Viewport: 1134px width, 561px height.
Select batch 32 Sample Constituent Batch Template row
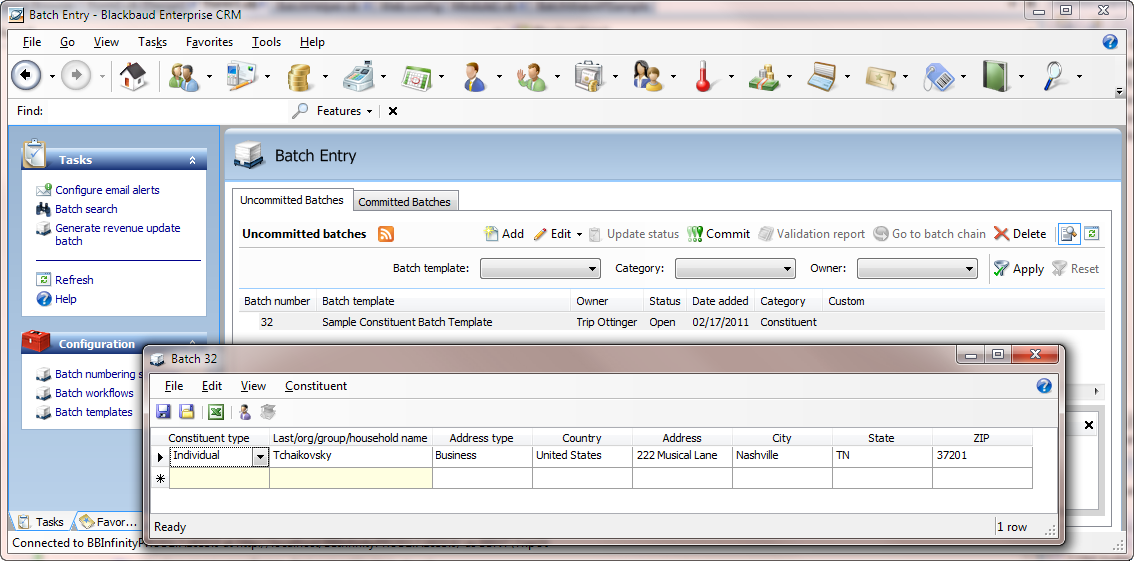(x=672, y=322)
